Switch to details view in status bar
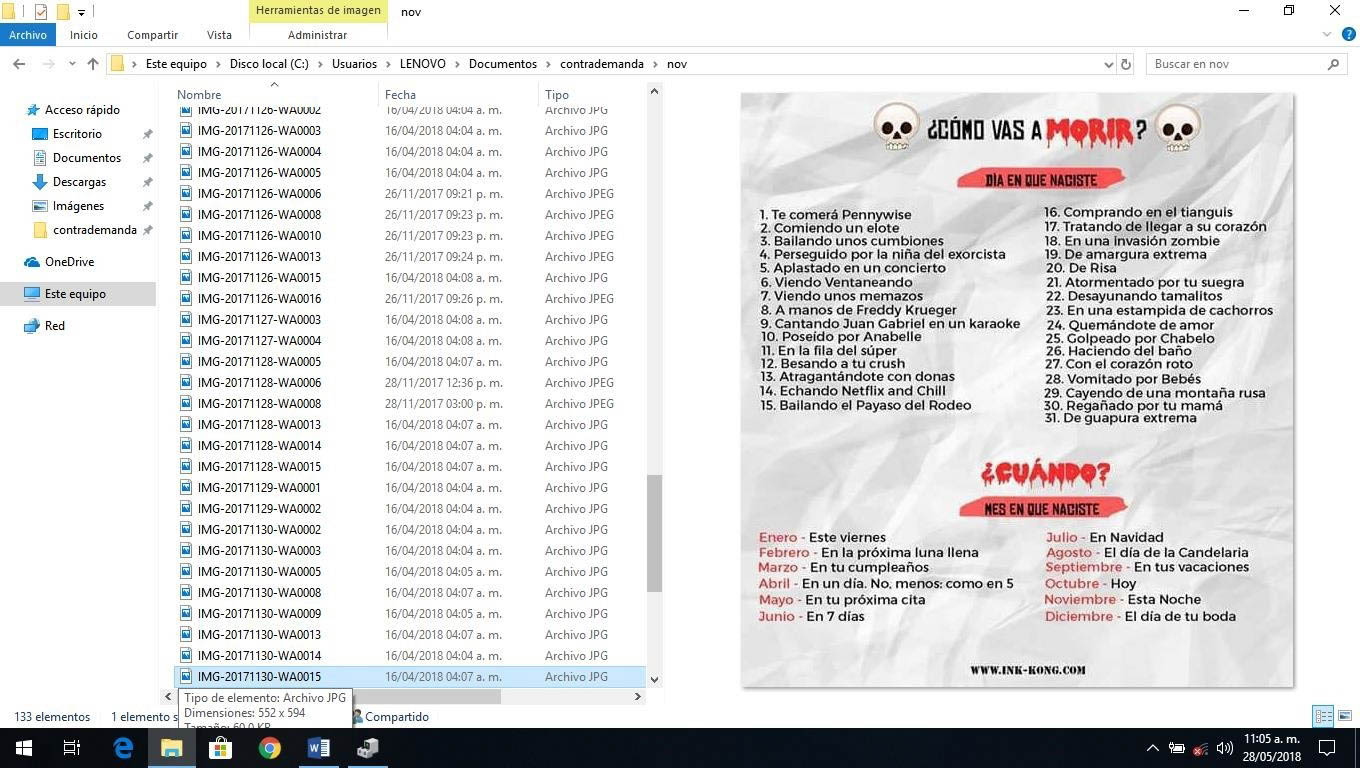This screenshot has height=768, width=1360. 1323,716
